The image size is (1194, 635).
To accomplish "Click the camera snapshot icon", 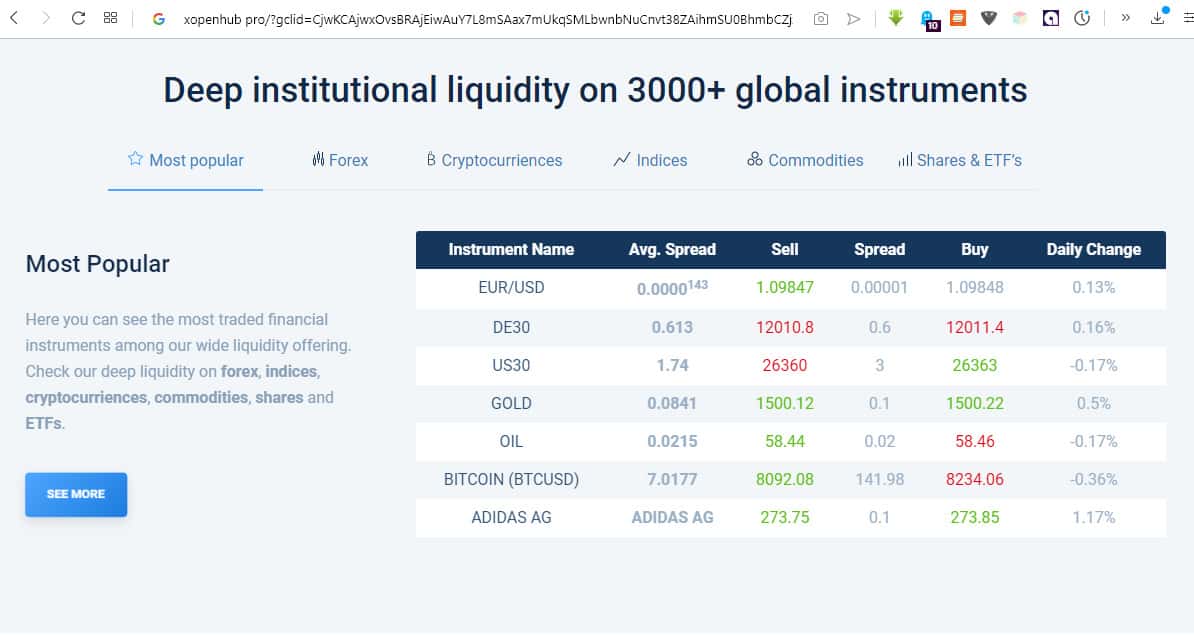I will [x=821, y=19].
